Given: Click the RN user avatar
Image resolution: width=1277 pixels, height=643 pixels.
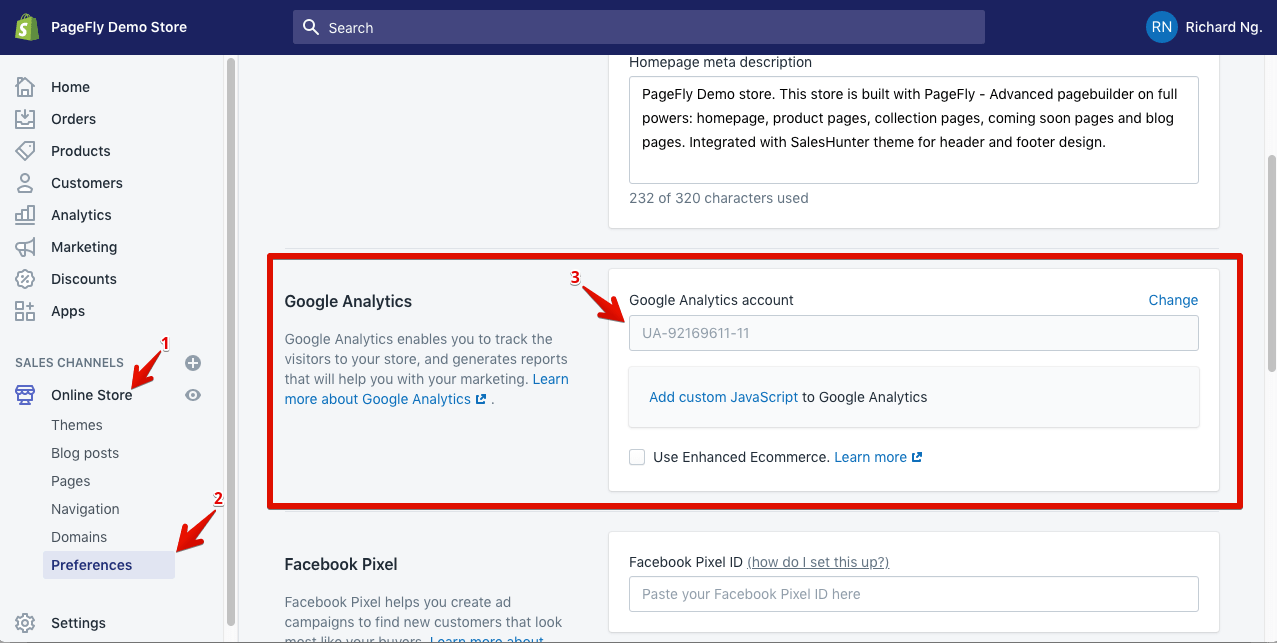Looking at the screenshot, I should [1161, 27].
